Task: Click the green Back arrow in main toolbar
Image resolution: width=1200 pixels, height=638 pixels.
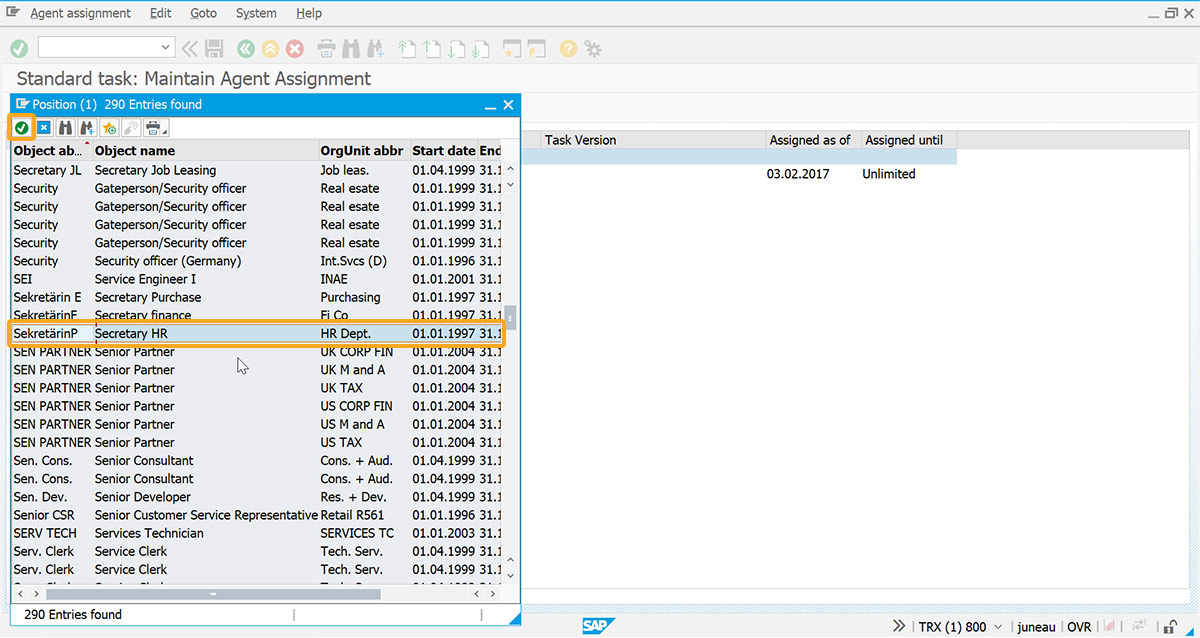Action: point(245,48)
